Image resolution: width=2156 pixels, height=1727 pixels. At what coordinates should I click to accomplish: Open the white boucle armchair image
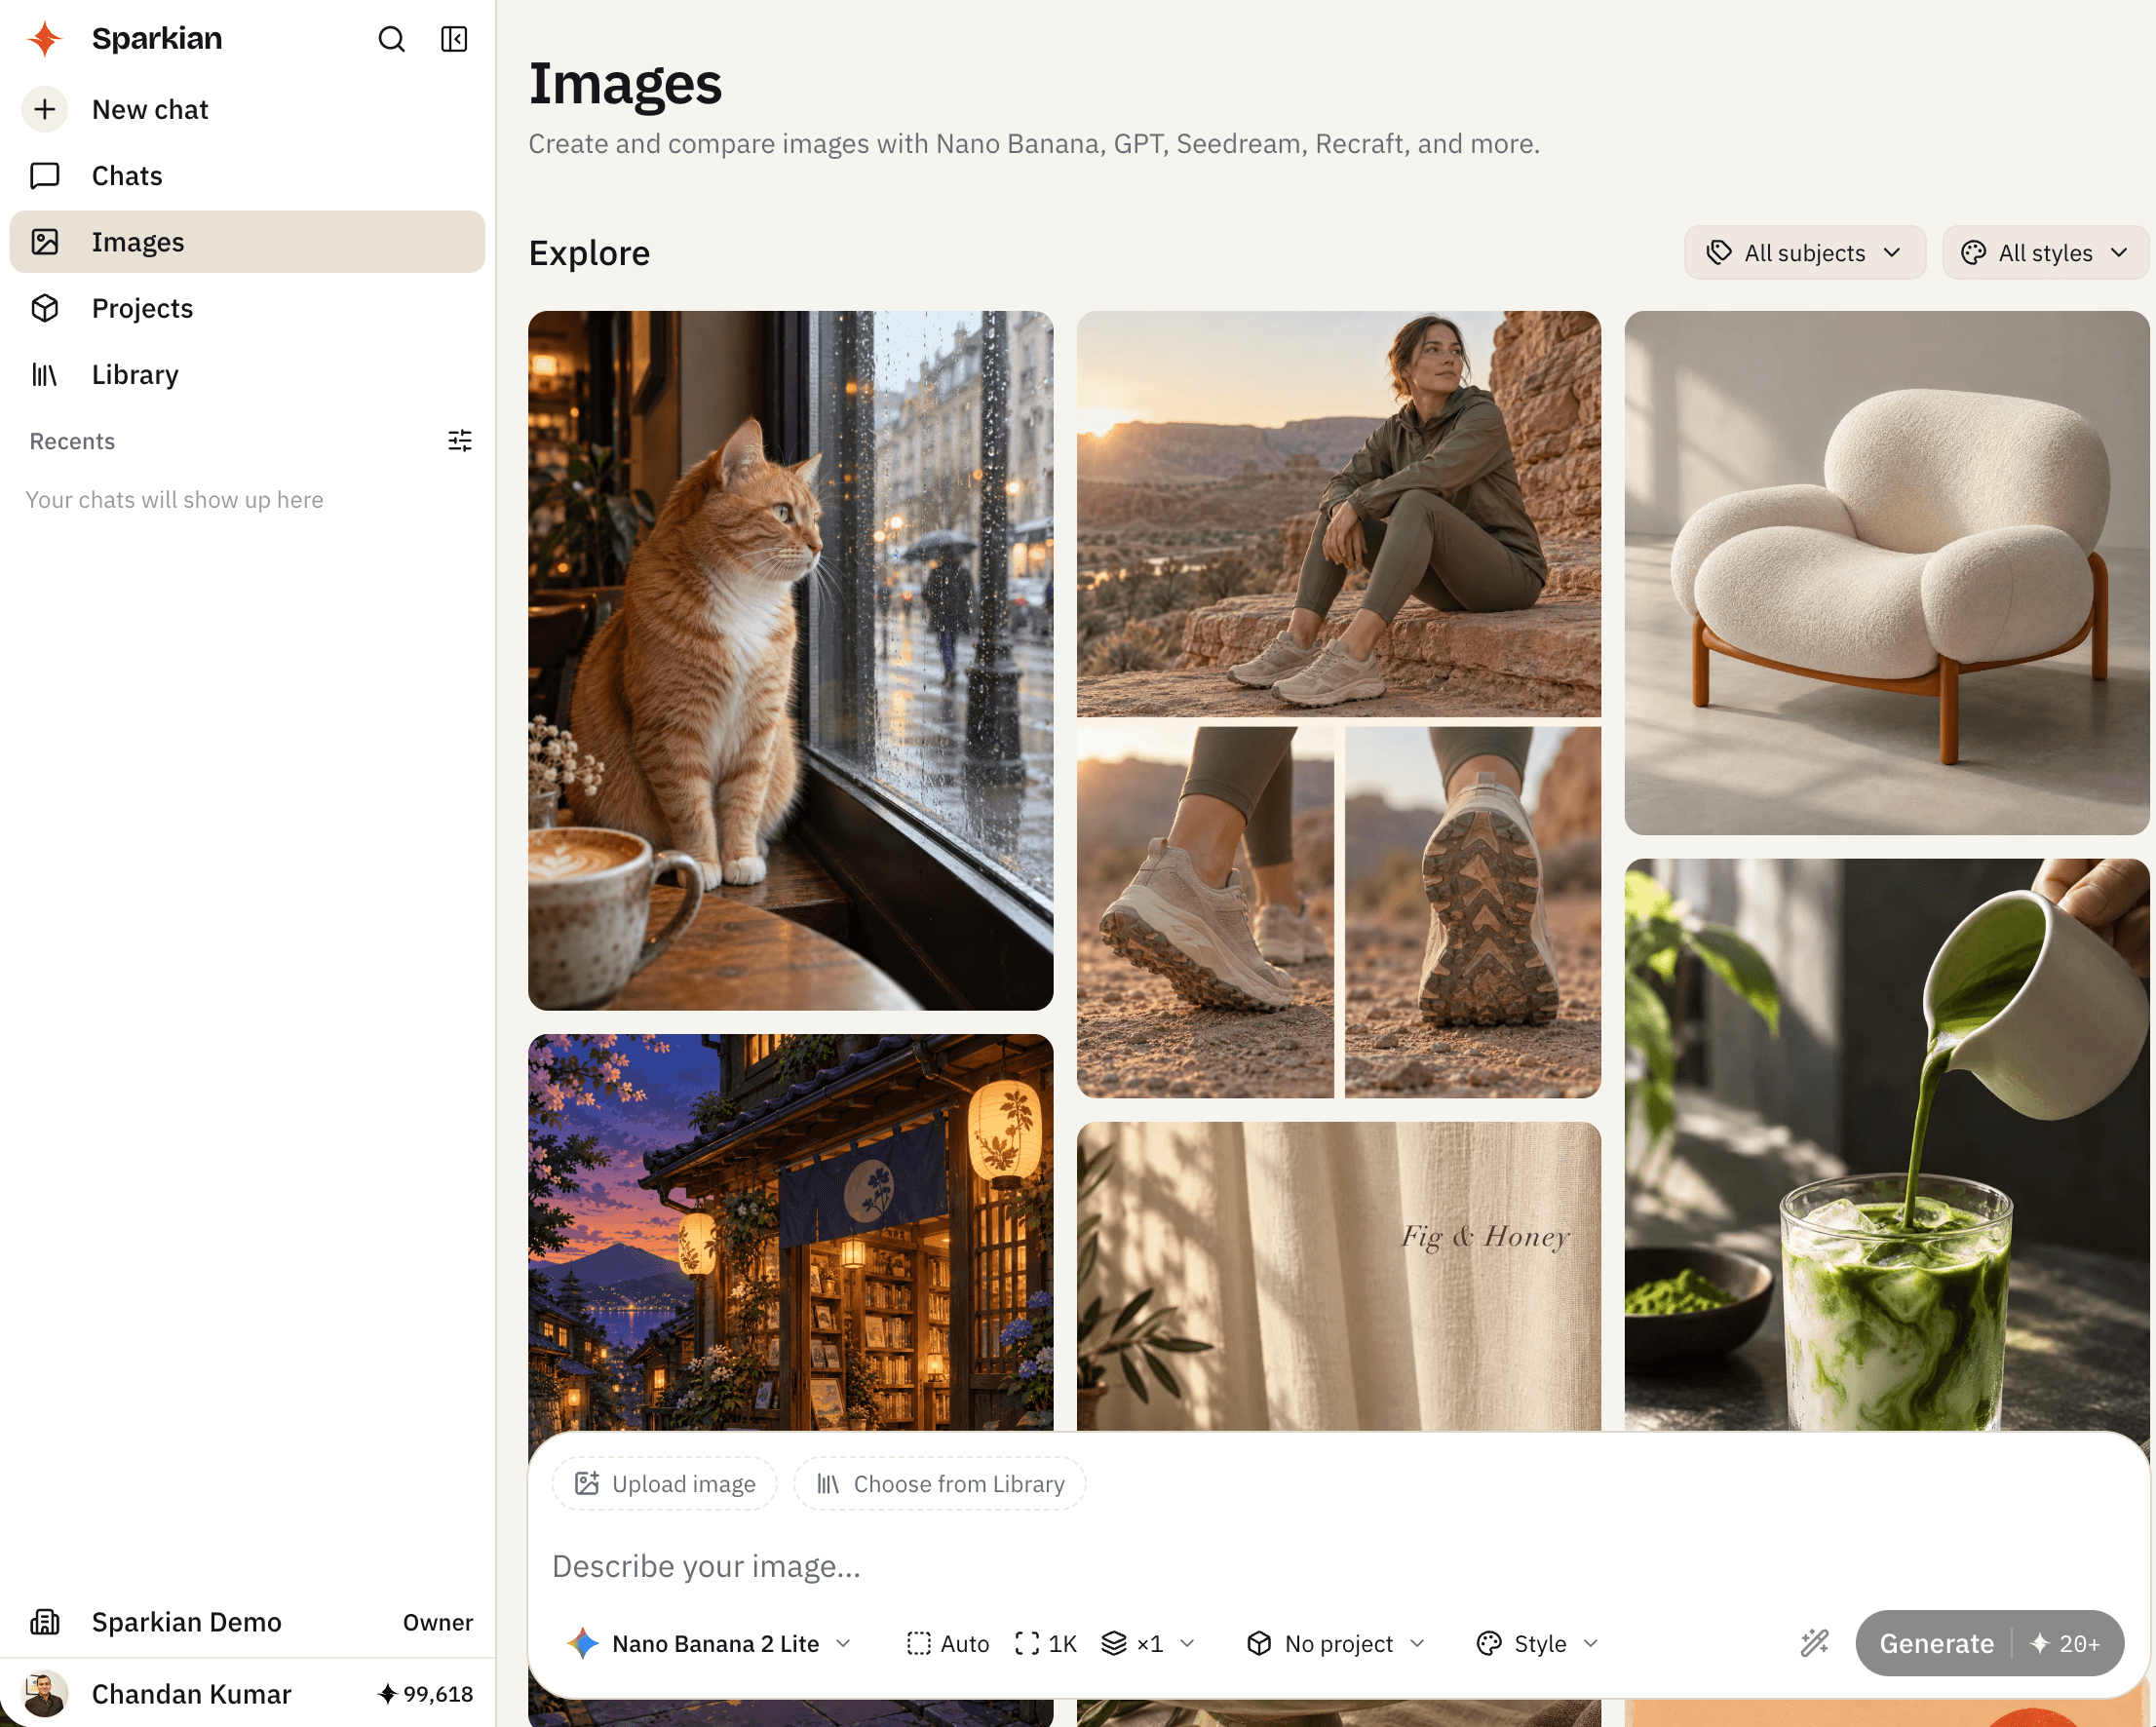pos(1886,572)
